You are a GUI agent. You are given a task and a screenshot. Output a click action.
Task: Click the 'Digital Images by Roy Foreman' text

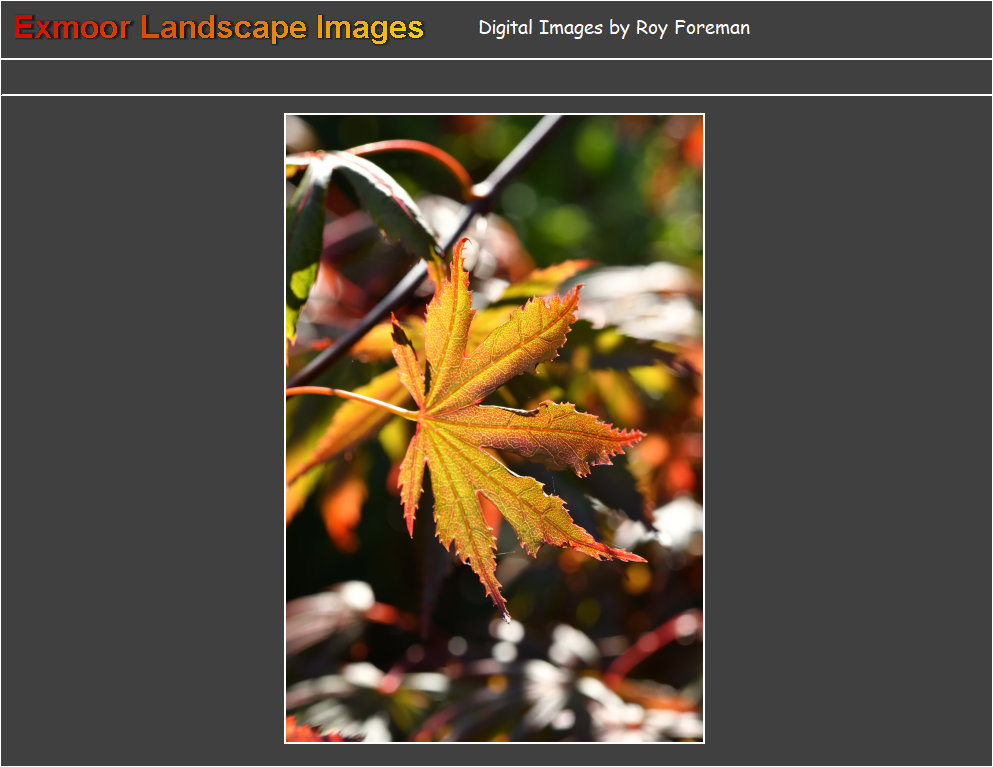tap(613, 28)
